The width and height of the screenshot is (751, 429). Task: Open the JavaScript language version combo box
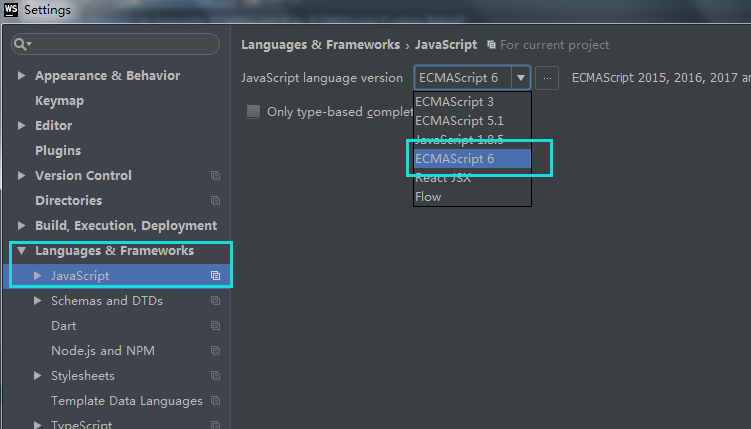coord(472,78)
